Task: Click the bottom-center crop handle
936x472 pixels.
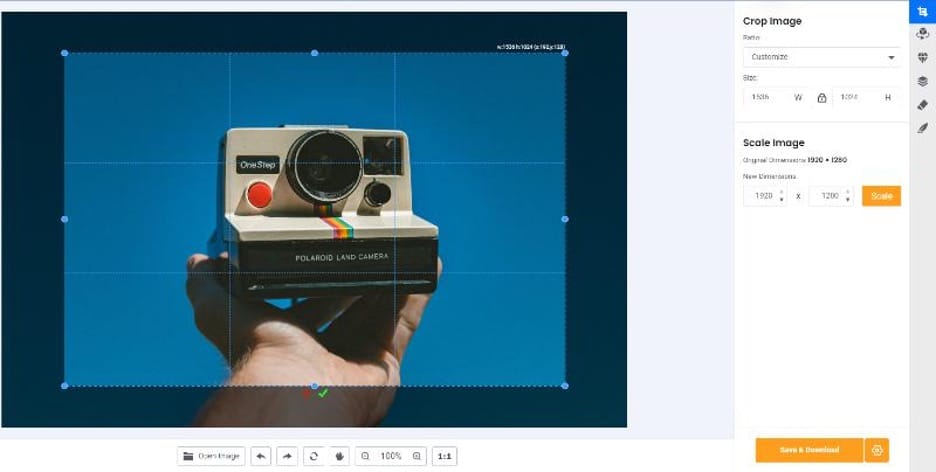Action: (x=315, y=385)
